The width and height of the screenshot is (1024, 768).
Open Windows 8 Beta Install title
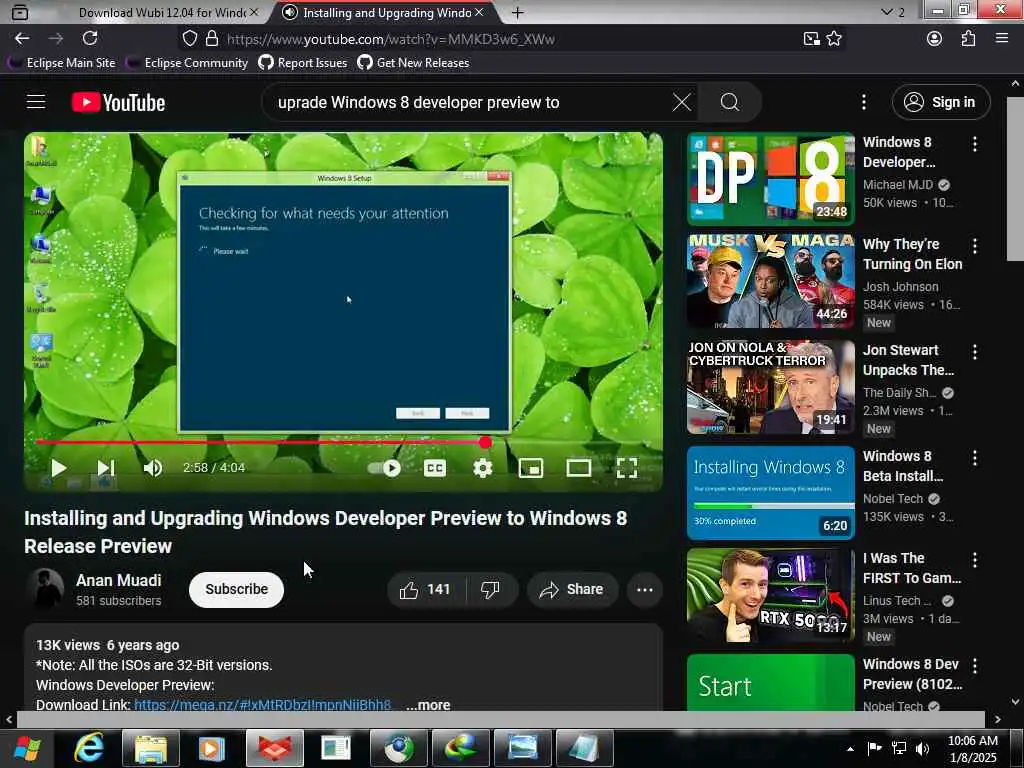(903, 466)
